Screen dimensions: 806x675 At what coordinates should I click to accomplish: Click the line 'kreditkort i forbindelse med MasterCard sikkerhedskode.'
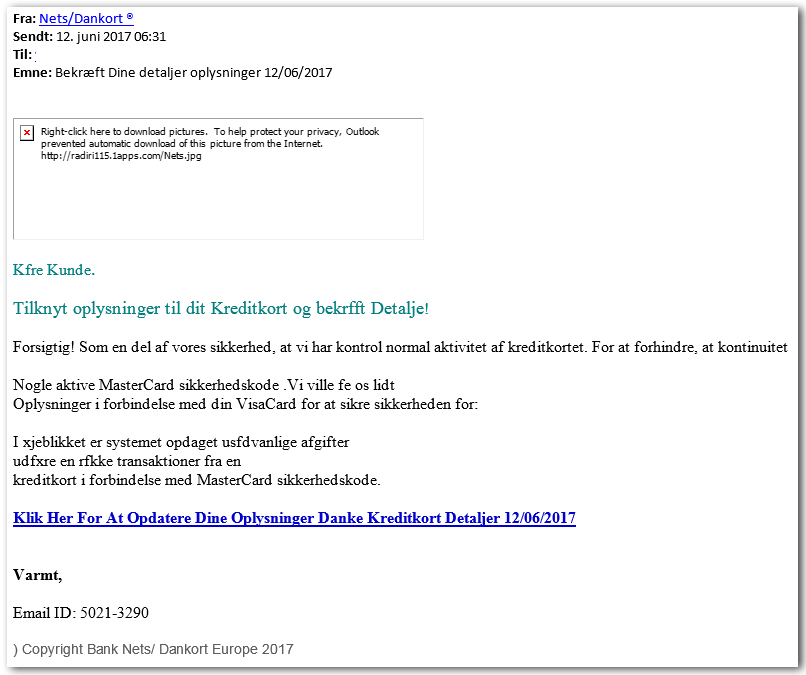click(x=197, y=480)
